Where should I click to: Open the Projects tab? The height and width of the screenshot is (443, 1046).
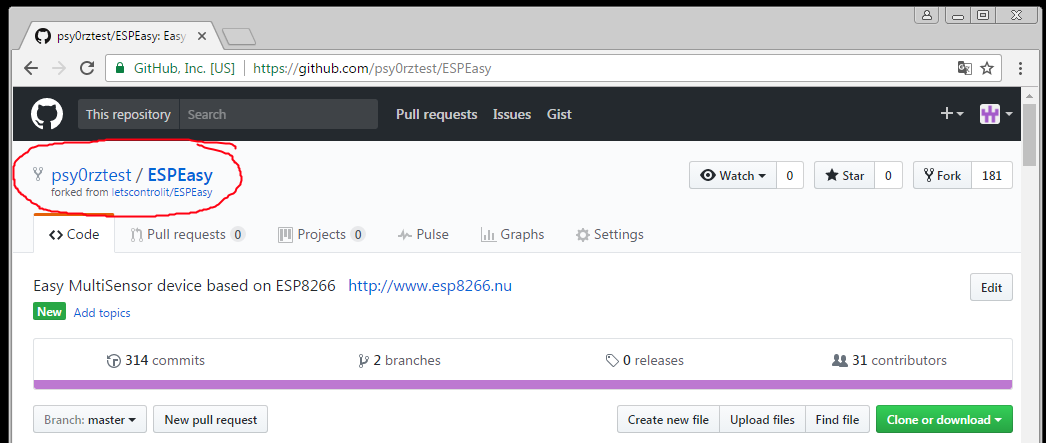(322, 234)
